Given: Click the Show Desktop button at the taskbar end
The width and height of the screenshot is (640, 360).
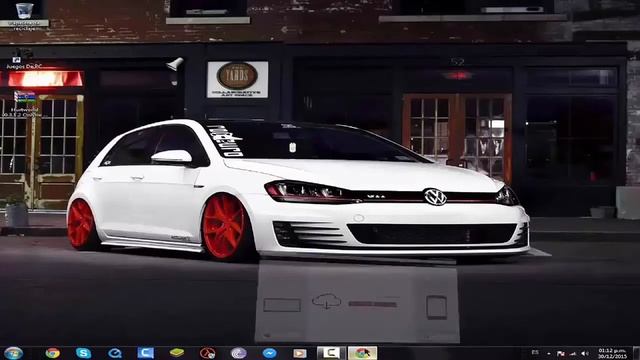Looking at the screenshot, I should (636, 353).
